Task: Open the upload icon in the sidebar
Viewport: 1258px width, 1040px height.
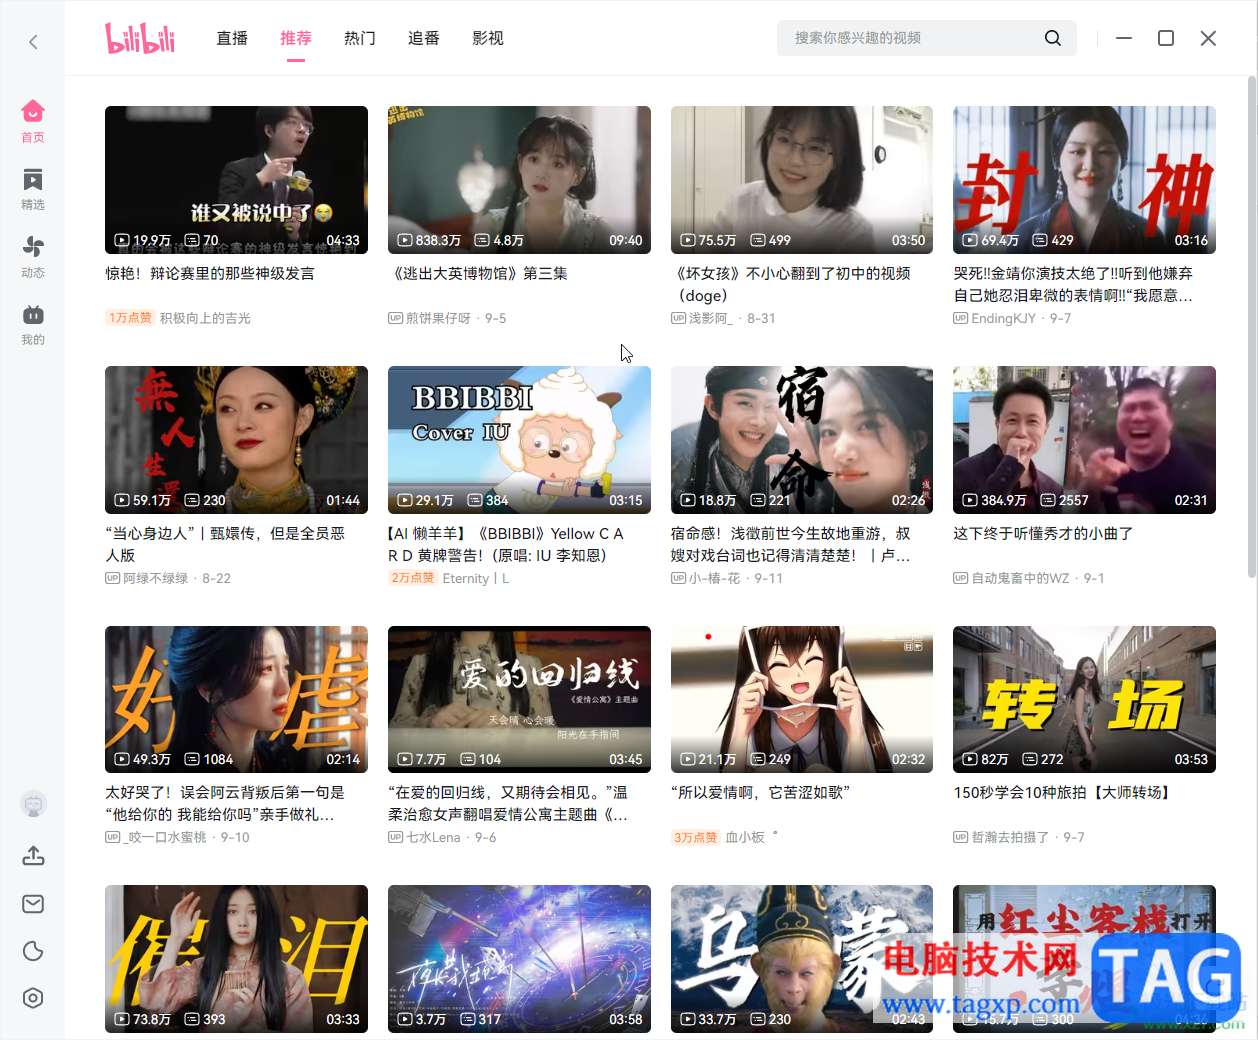Action: click(x=33, y=856)
